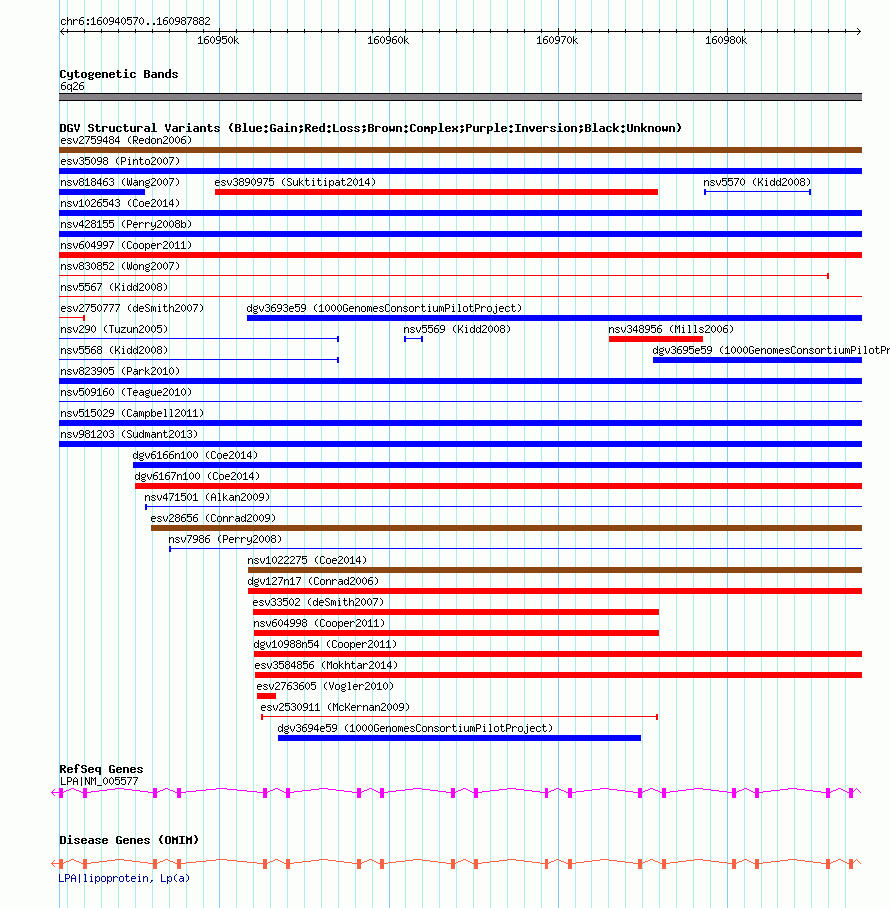This screenshot has width=890, height=908.
Task: Open LPA|lipoprotein, Lp(a) OMIM link
Action: click(x=124, y=878)
